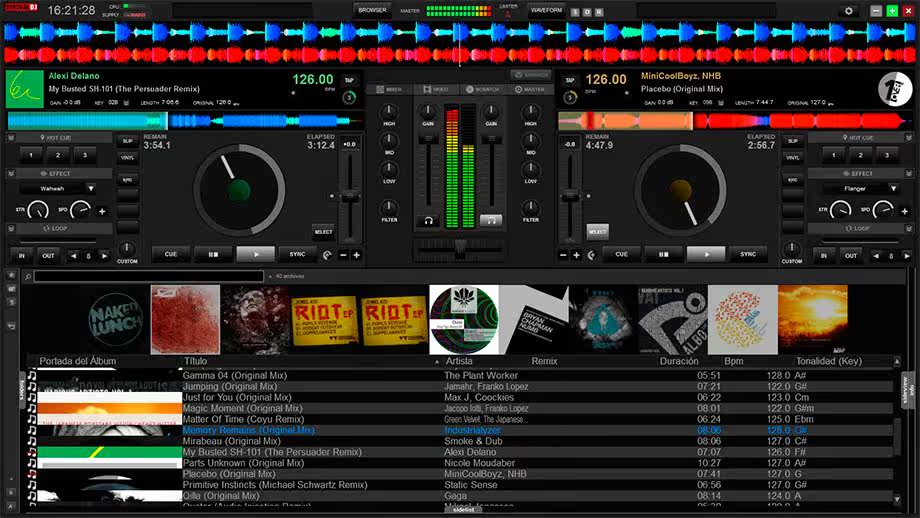Click the browser search magnifier icon
Viewport: 920px width, 518px height.
click(28, 276)
